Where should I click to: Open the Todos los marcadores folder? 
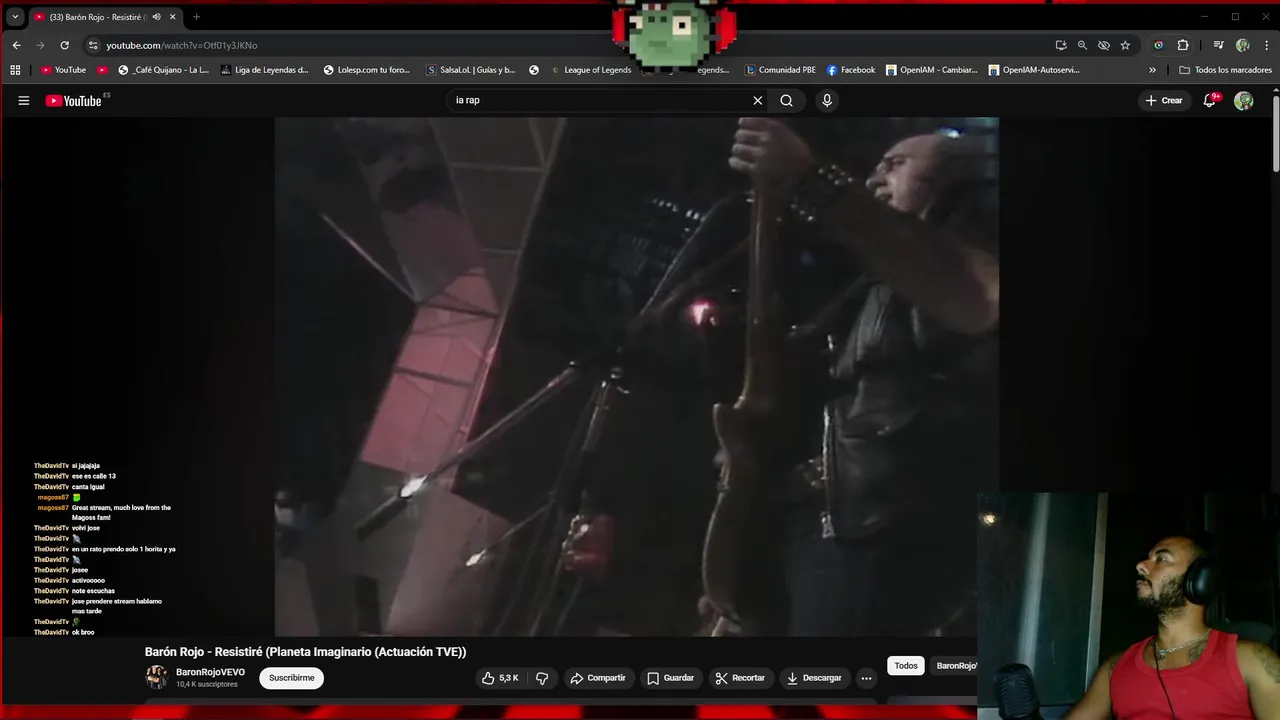pyautogui.click(x=1225, y=70)
